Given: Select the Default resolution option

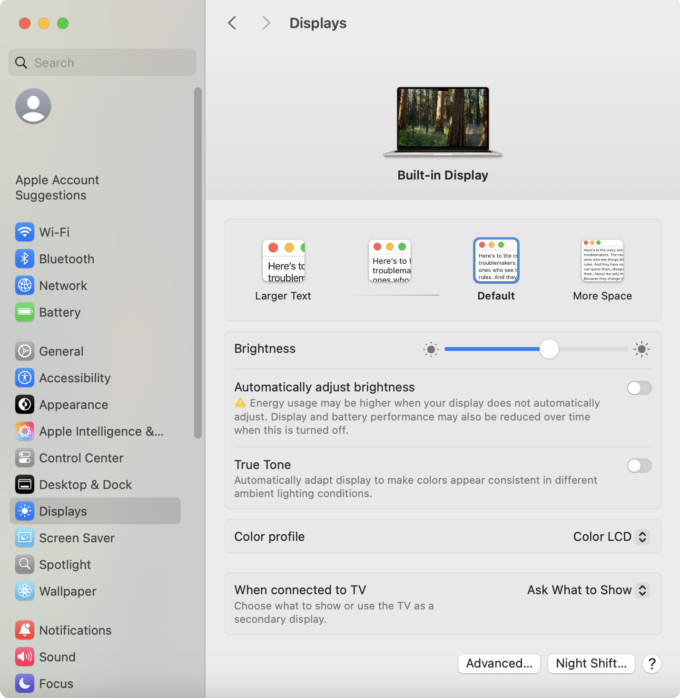Looking at the screenshot, I should coord(496,270).
